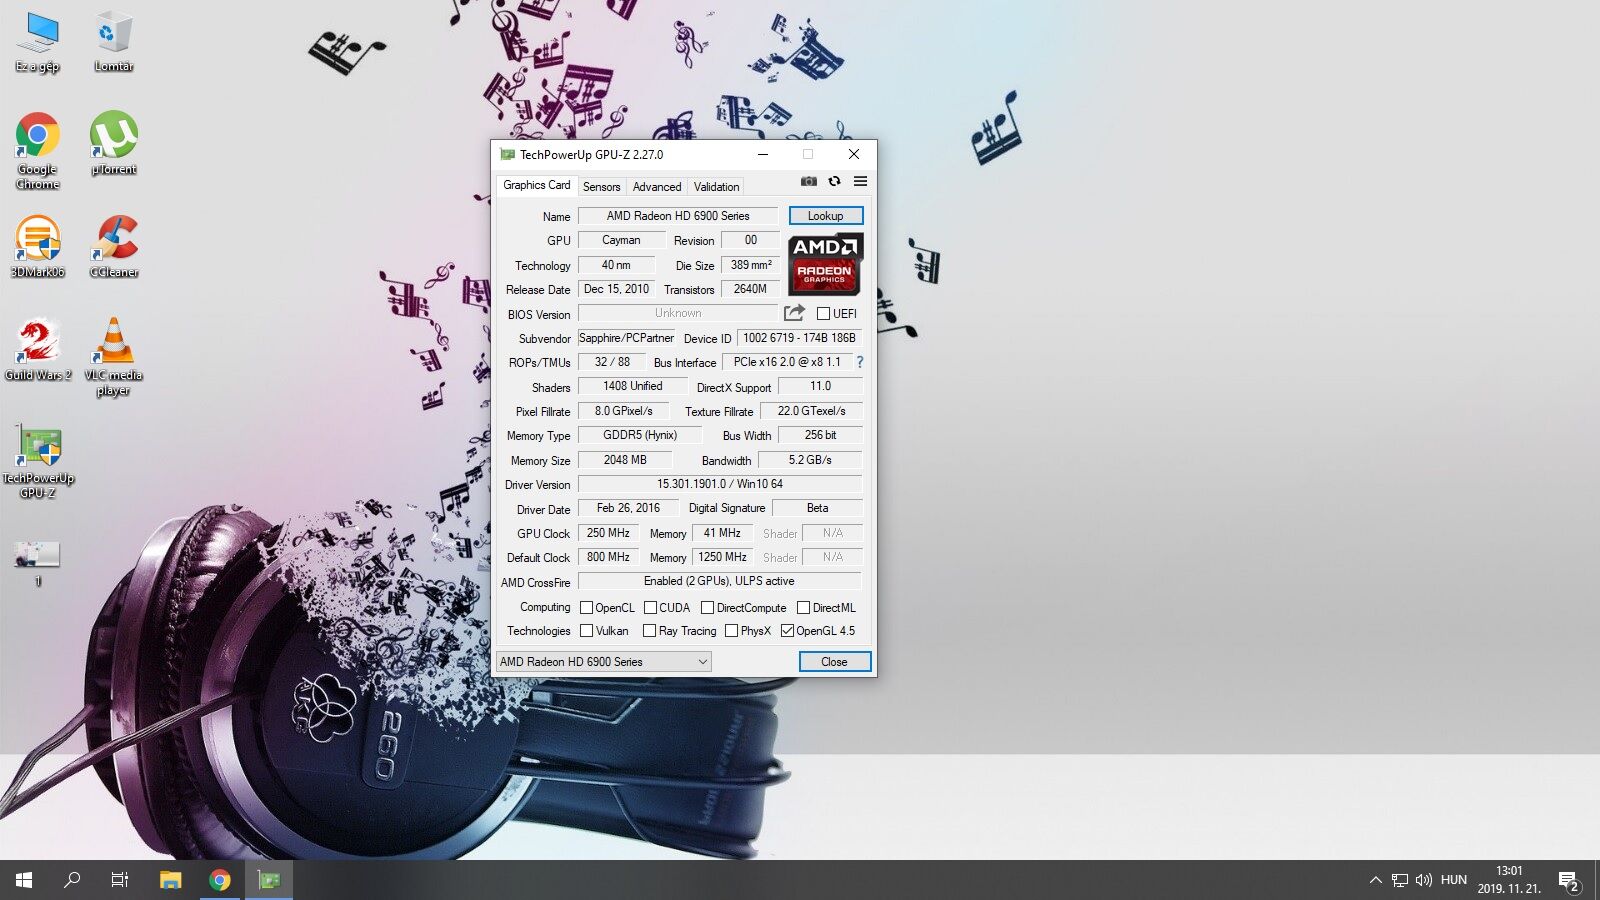Take a GPU-Z screenshot with camera icon
Image resolution: width=1600 pixels, height=900 pixels.
coord(809,181)
